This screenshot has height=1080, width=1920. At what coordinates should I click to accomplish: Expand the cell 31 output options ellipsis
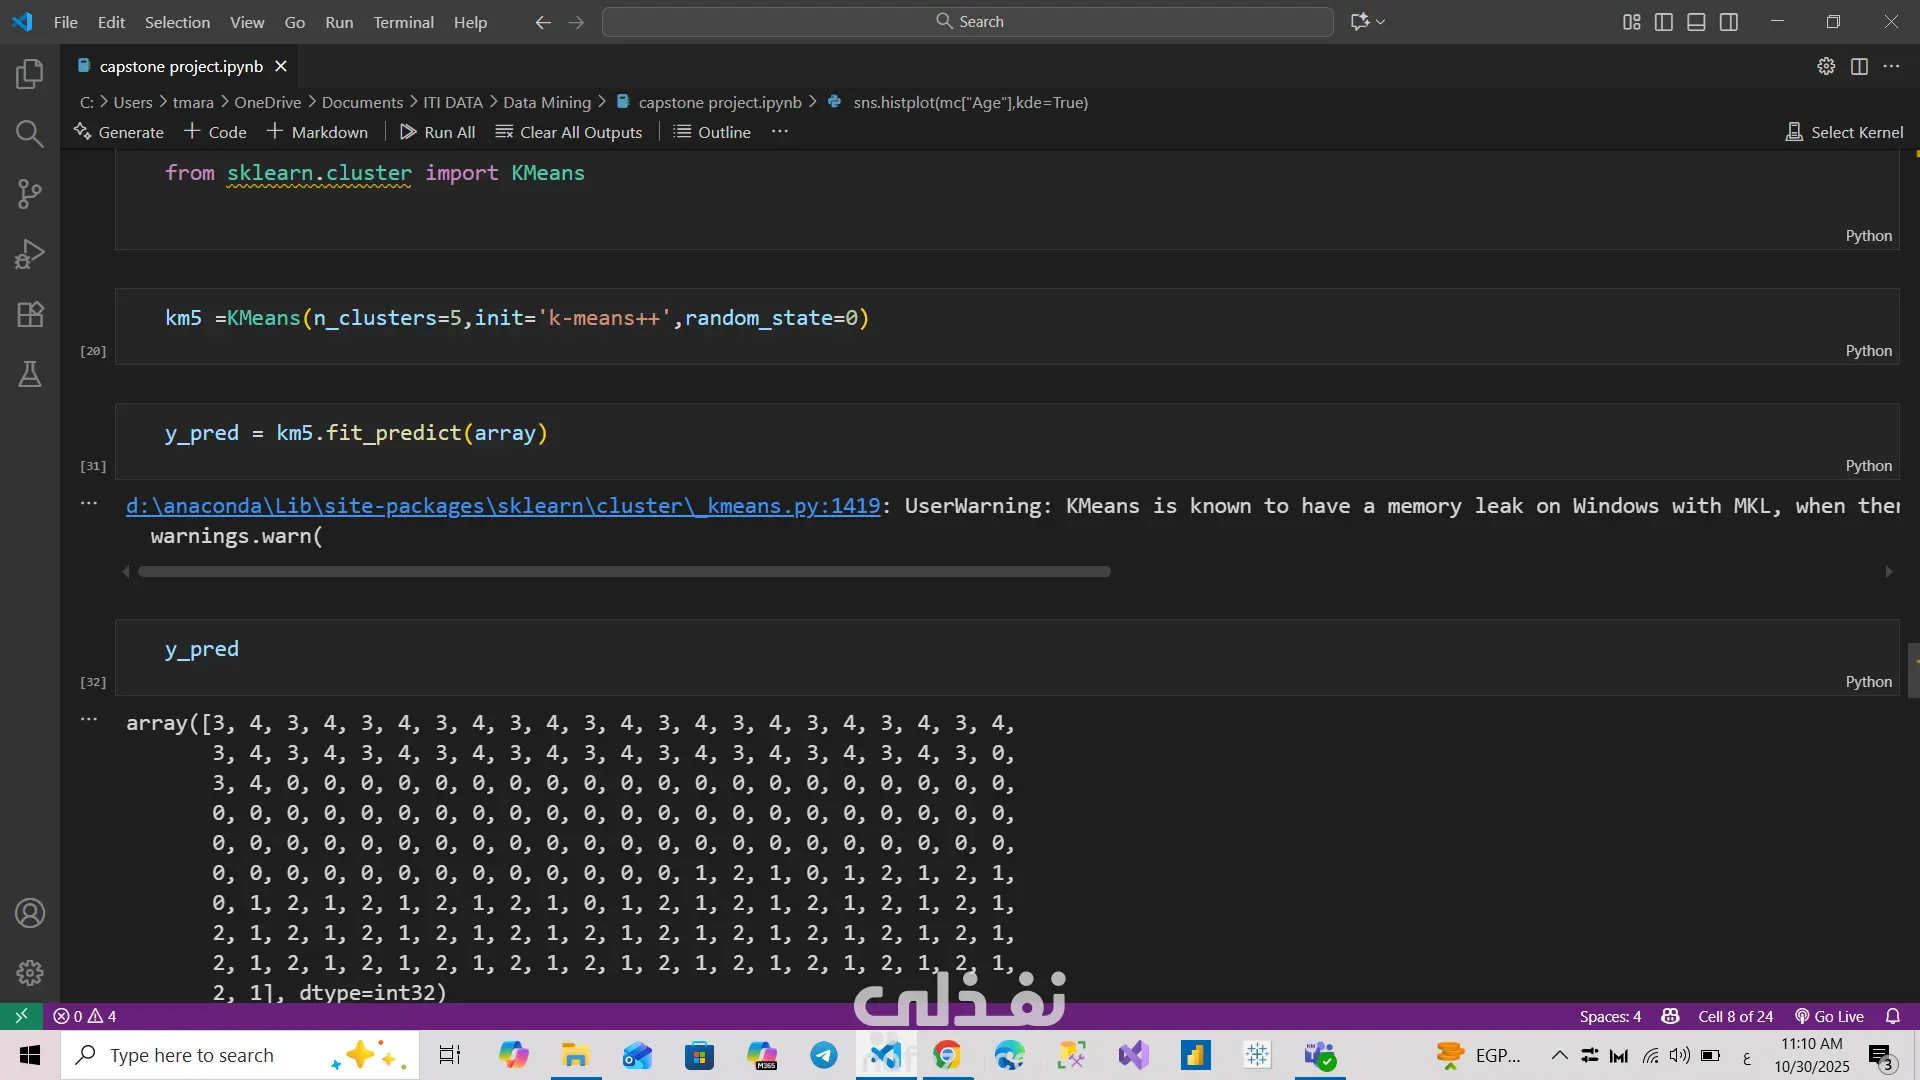click(89, 504)
